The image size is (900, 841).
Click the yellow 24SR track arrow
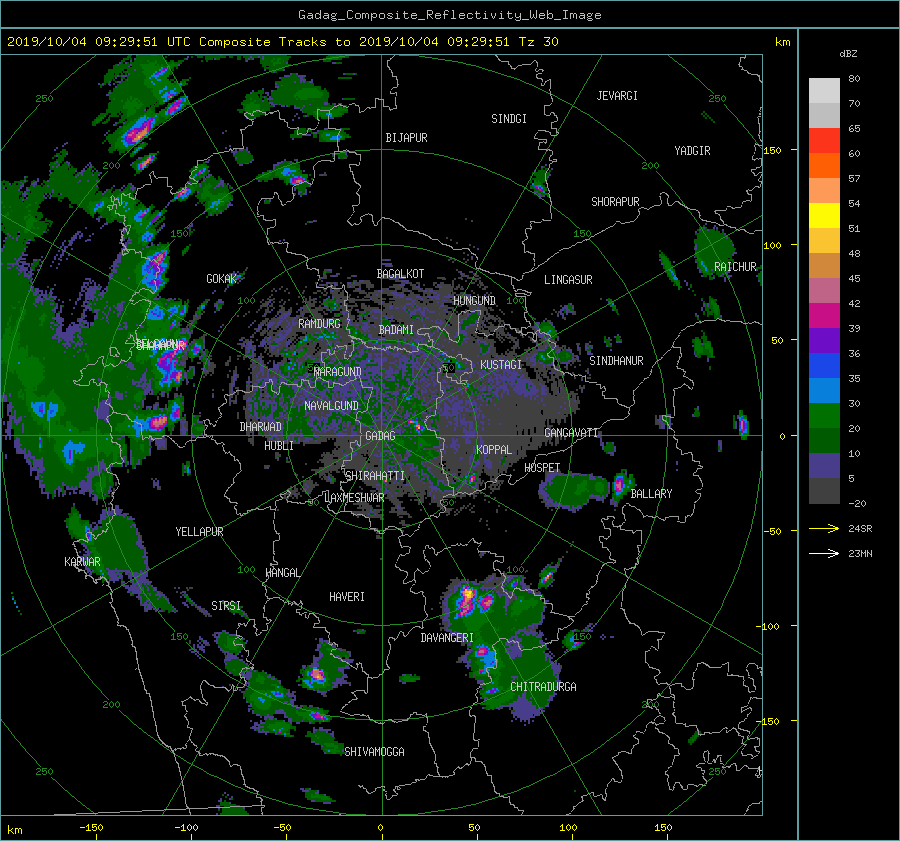click(824, 528)
